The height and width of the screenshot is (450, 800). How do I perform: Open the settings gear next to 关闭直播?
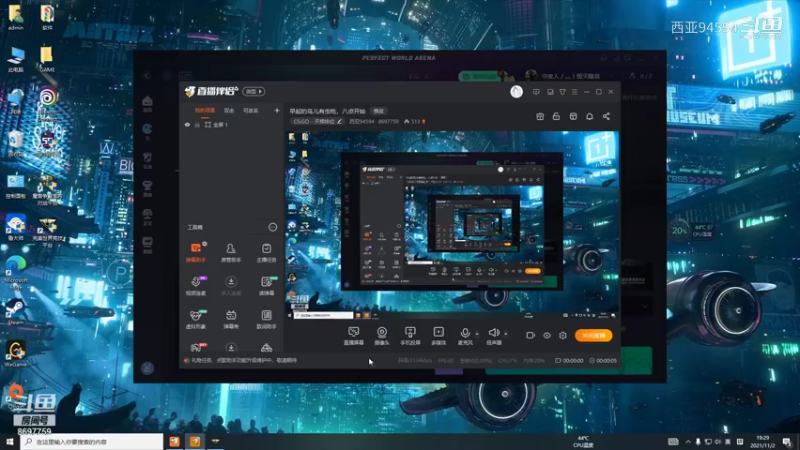click(x=563, y=335)
